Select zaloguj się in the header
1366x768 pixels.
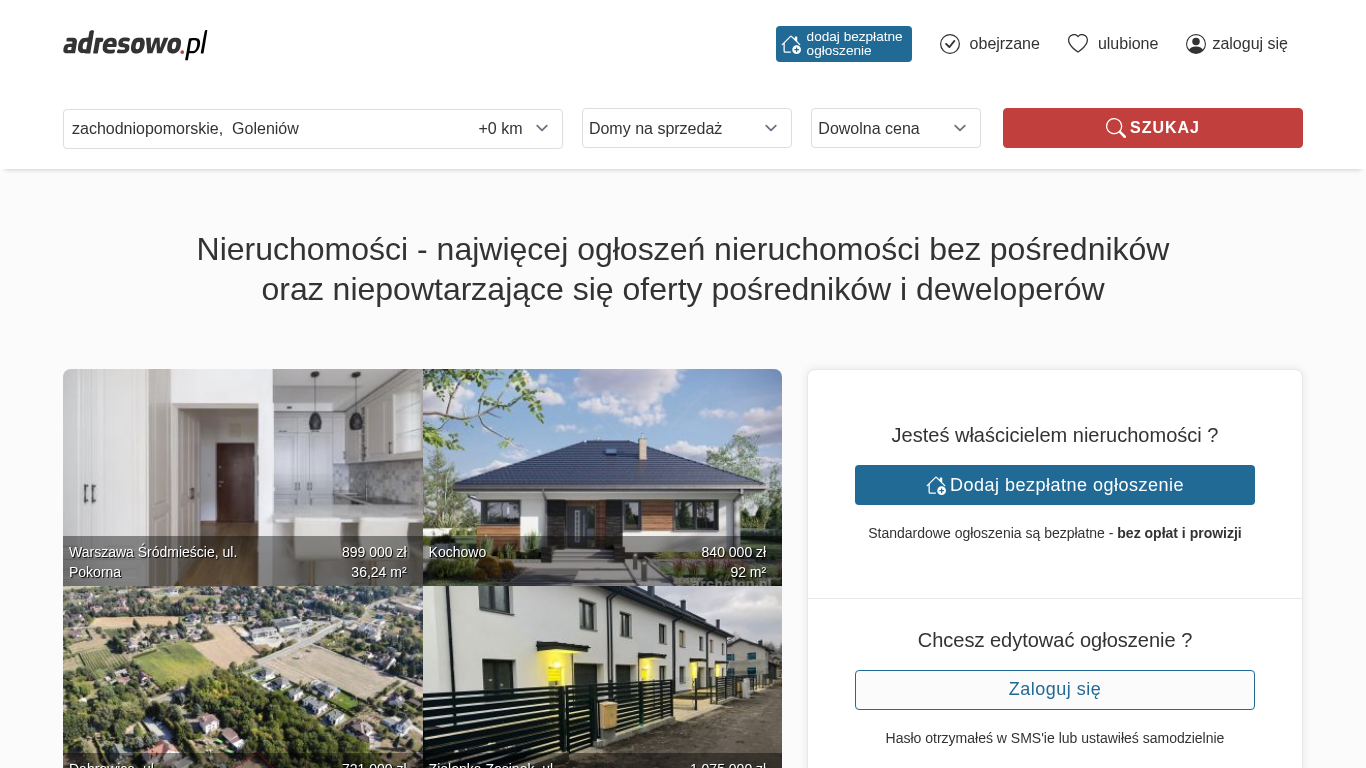pyautogui.click(x=1249, y=44)
